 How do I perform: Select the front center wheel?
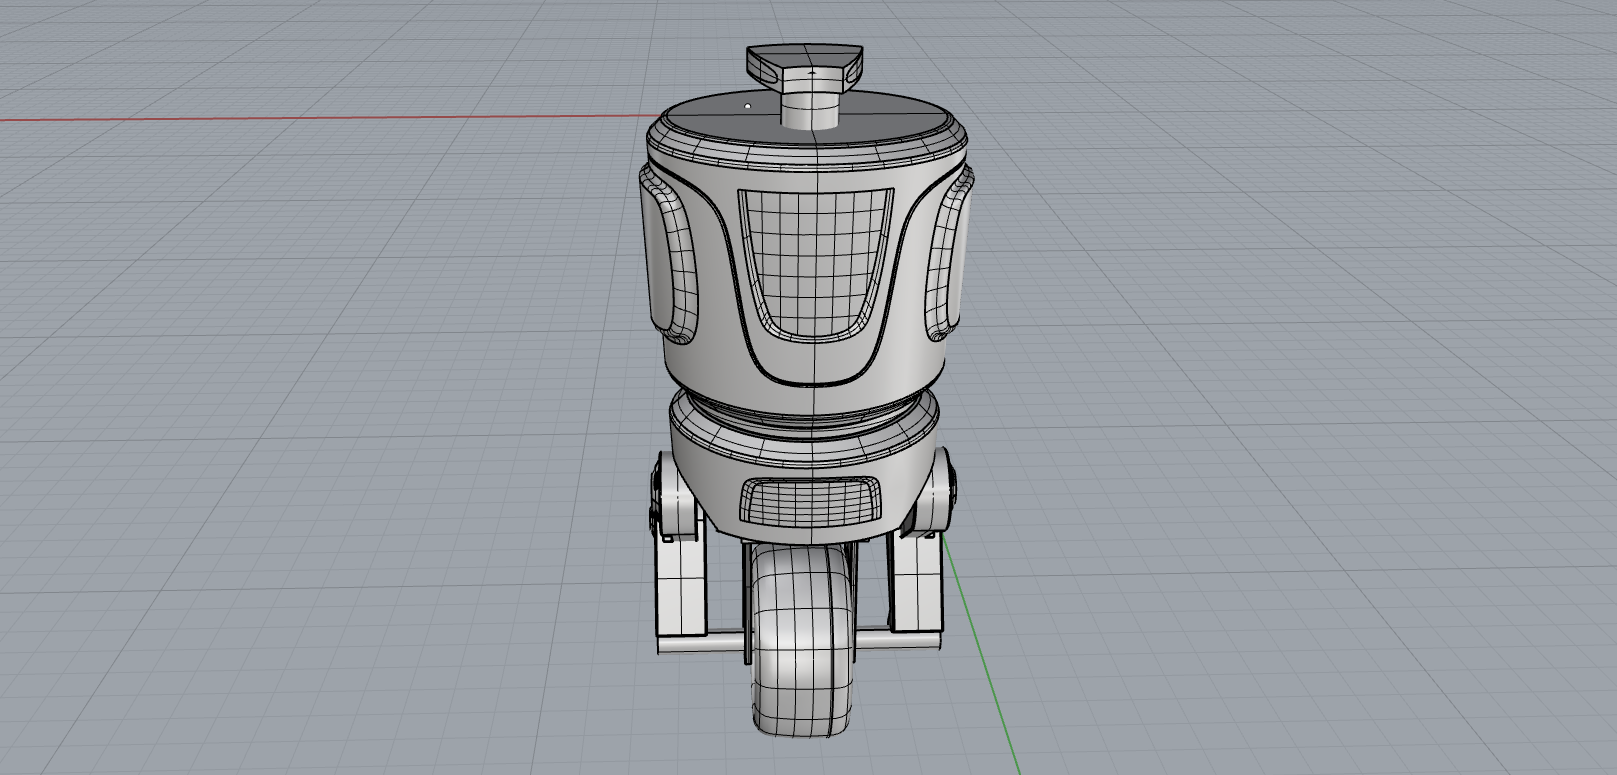[803, 640]
